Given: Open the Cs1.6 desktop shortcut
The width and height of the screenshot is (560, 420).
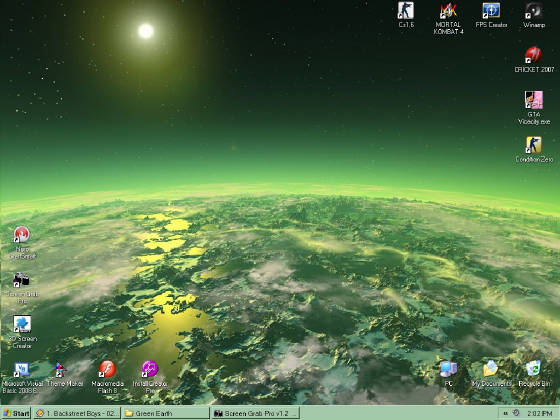Looking at the screenshot, I should [x=406, y=11].
